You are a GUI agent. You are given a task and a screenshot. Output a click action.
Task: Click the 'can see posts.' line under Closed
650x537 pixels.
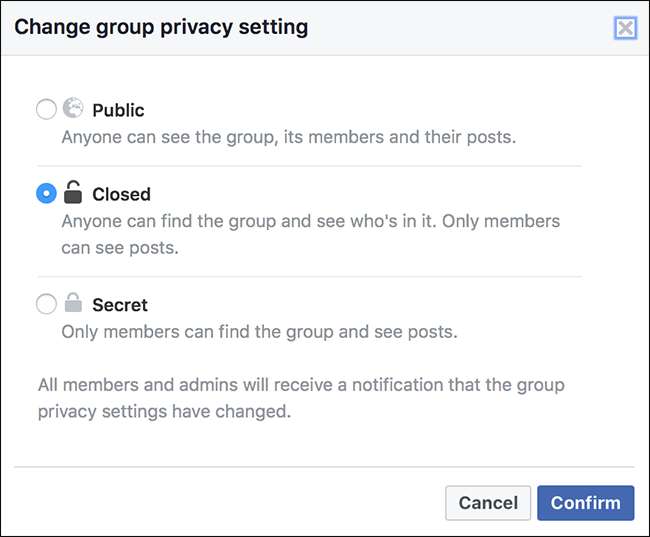pyautogui.click(x=120, y=247)
